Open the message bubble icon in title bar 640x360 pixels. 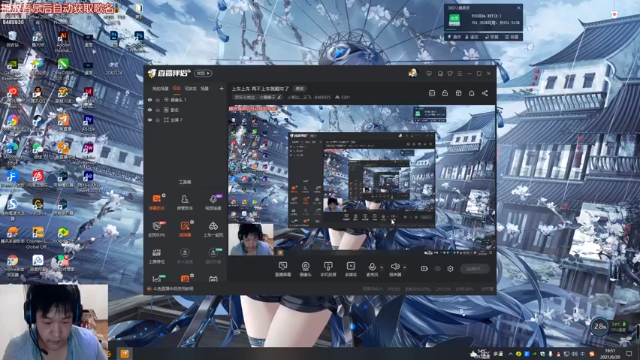[429, 73]
